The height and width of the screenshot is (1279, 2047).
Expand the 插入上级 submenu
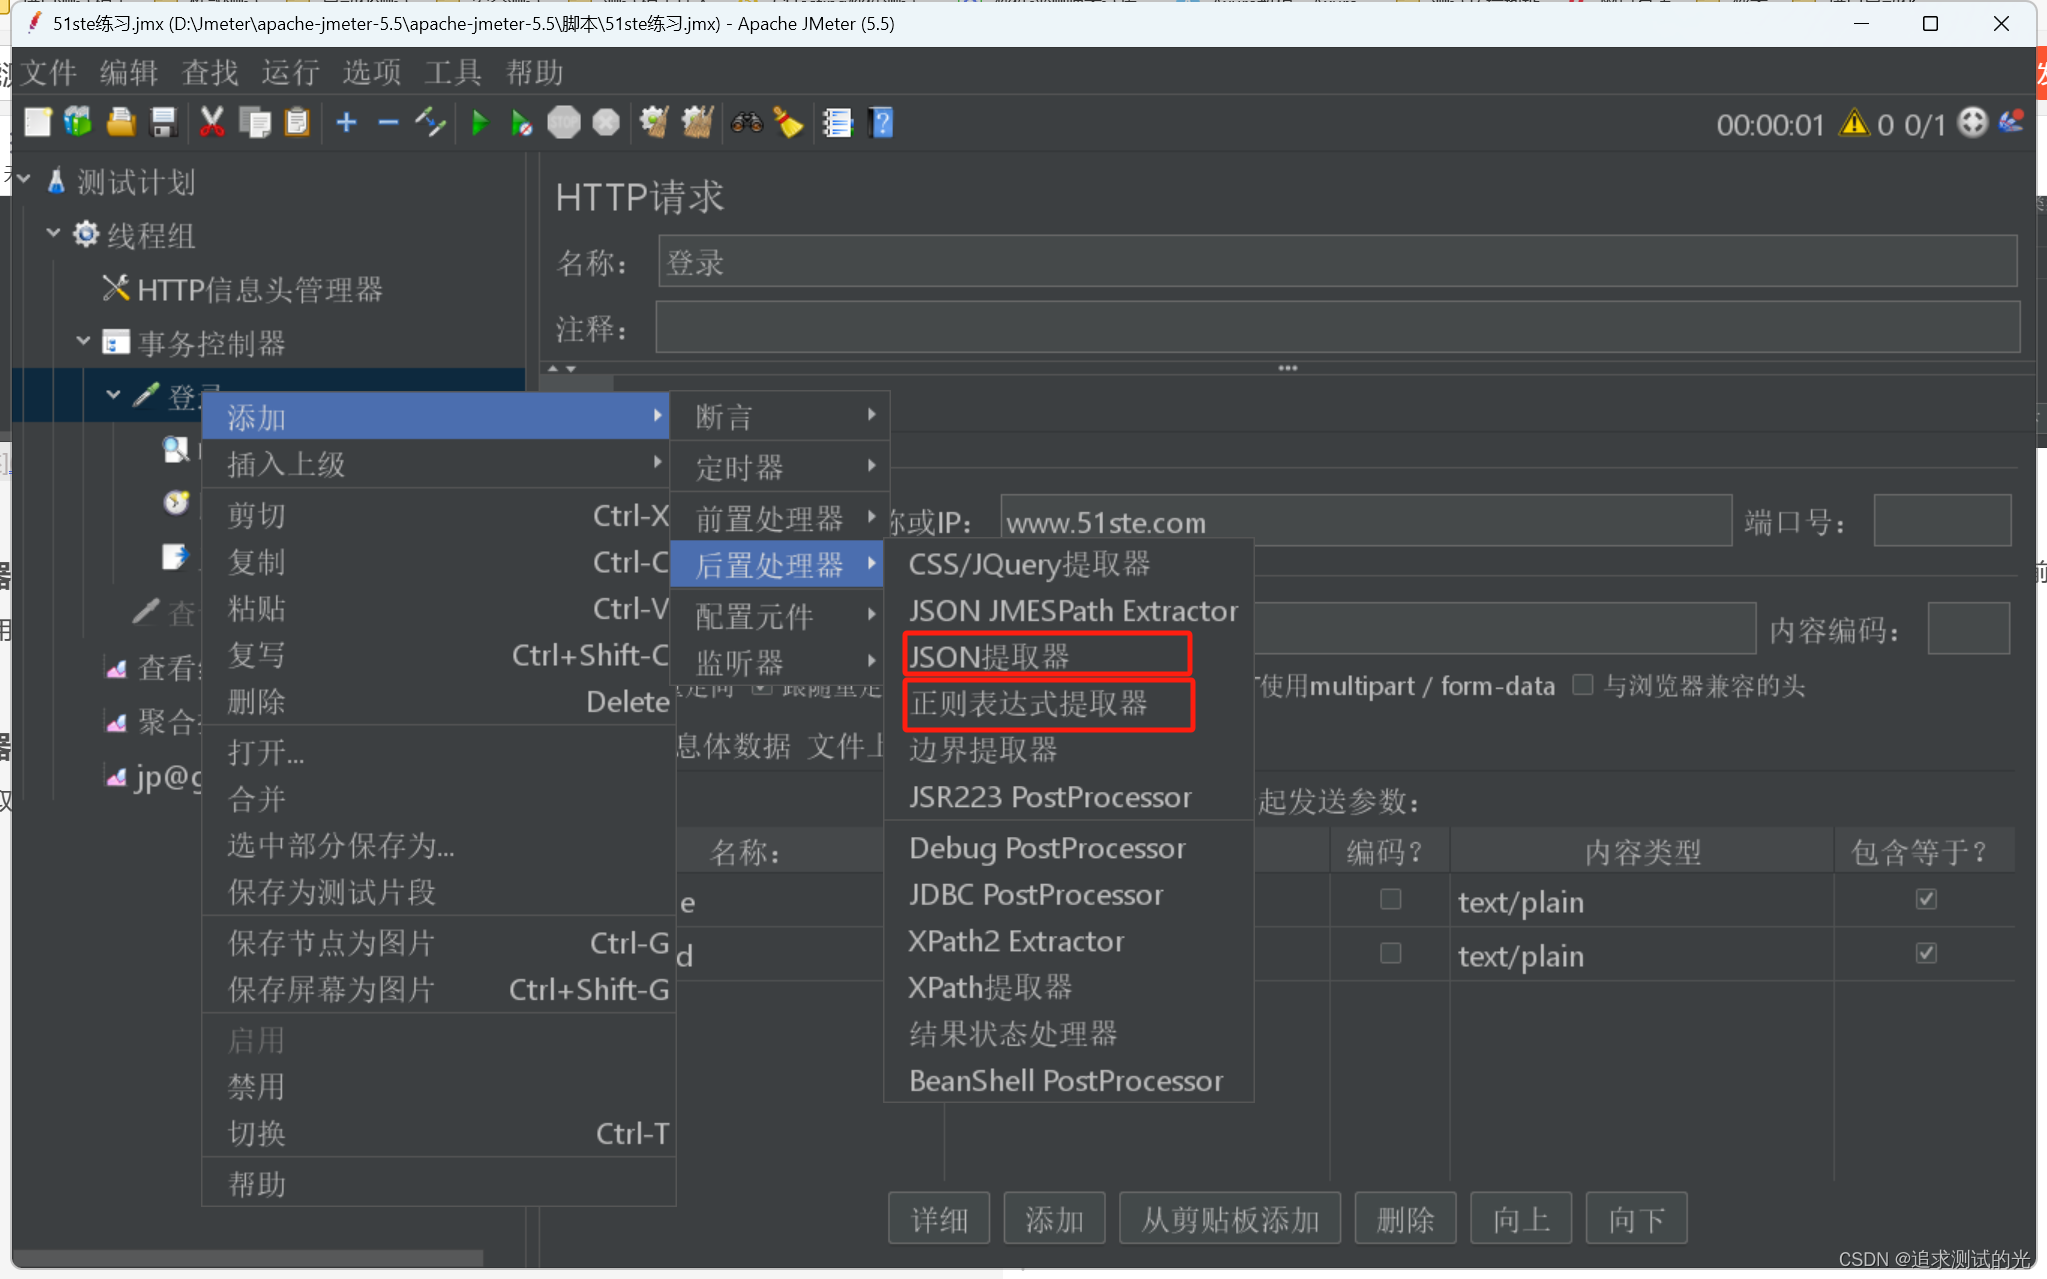[x=438, y=464]
